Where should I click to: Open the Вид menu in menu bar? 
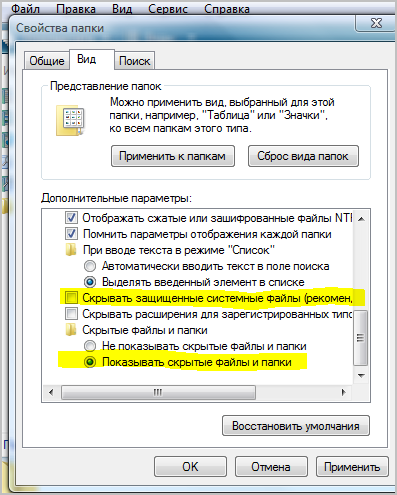pyautogui.click(x=122, y=9)
